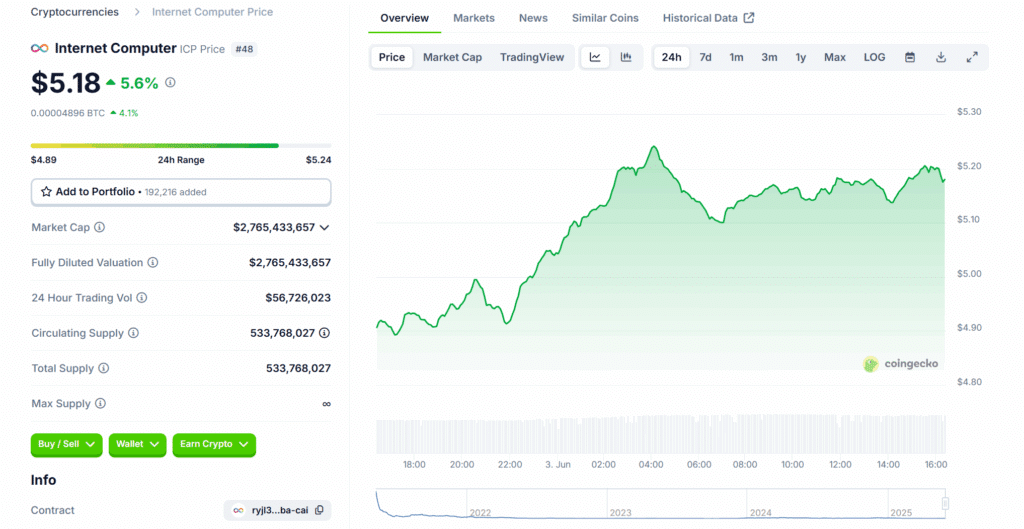The height and width of the screenshot is (529, 1024).
Task: Open the Markets tab
Action: 474,18
